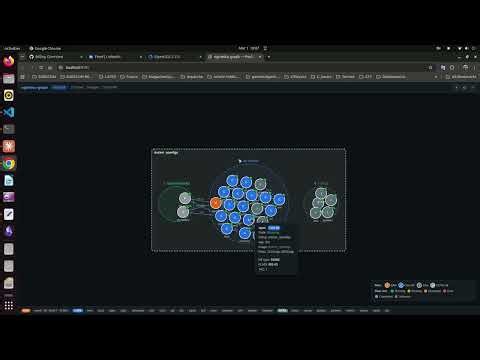This screenshot has width=480, height=360.
Task: Switch to the first Chrome tab with GitHub icon
Action: (x=56, y=57)
